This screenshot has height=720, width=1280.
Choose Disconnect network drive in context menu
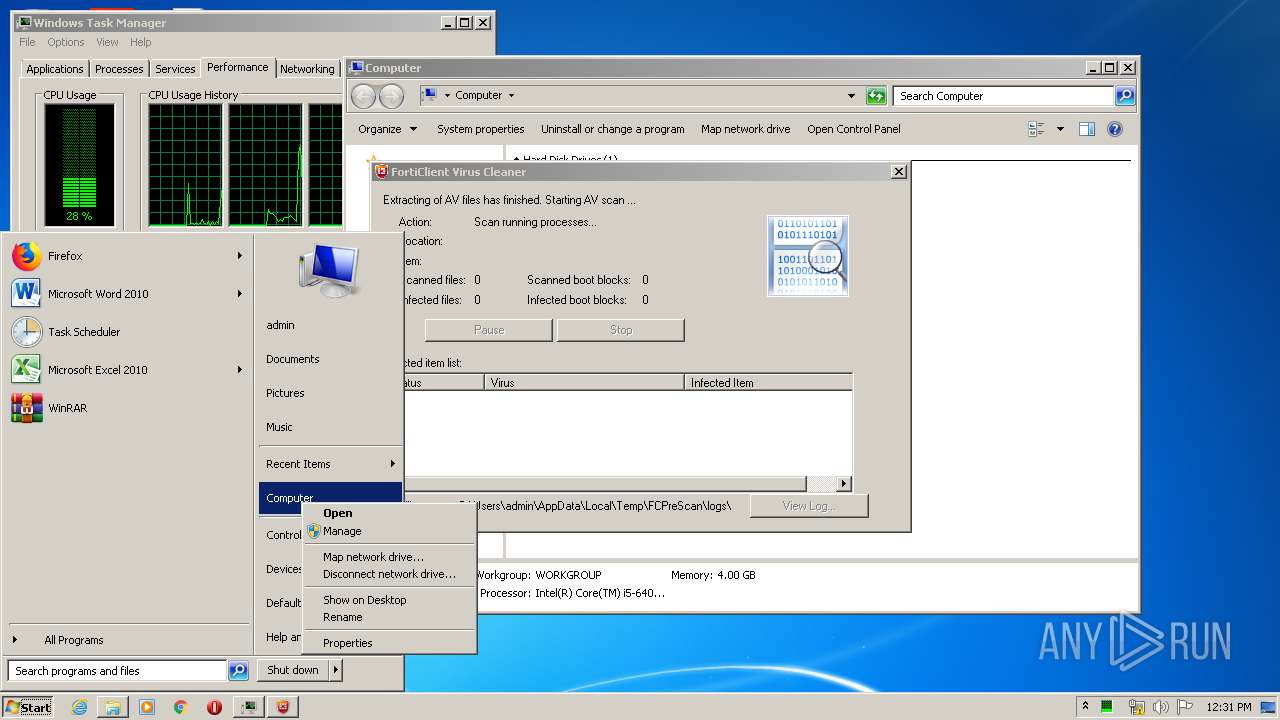389,574
